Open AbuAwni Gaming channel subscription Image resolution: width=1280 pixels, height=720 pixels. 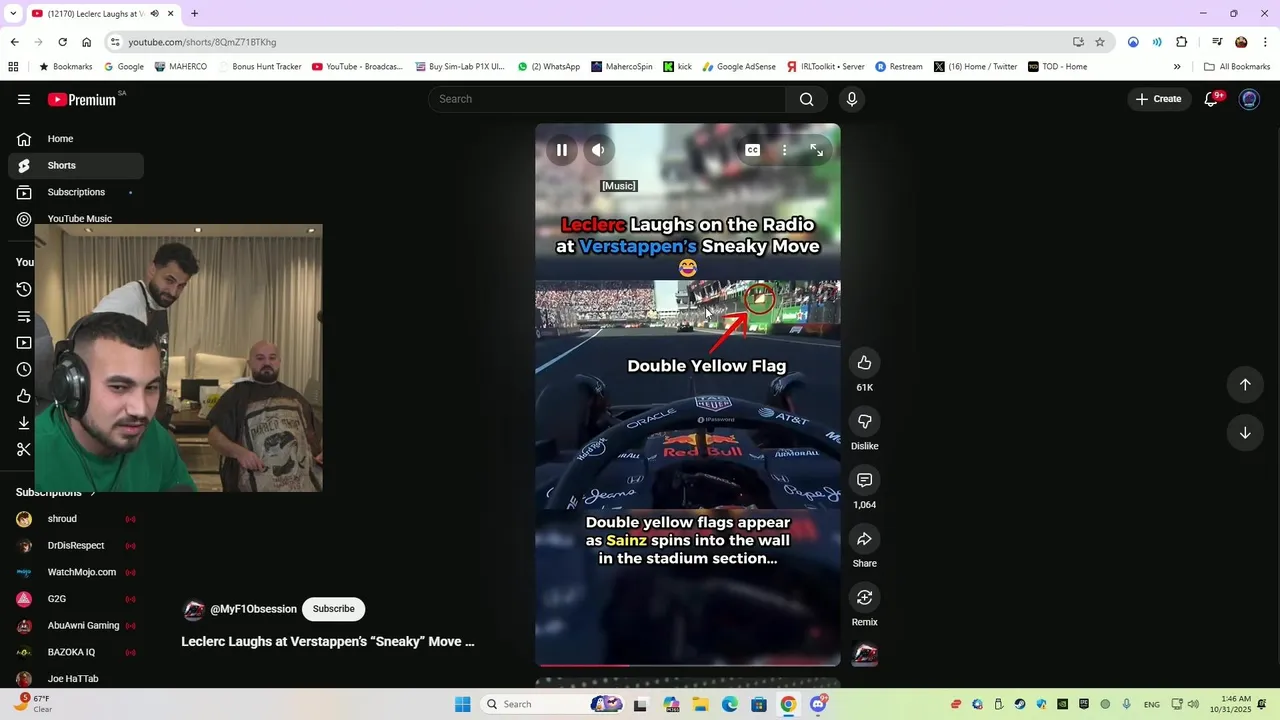tap(76, 625)
